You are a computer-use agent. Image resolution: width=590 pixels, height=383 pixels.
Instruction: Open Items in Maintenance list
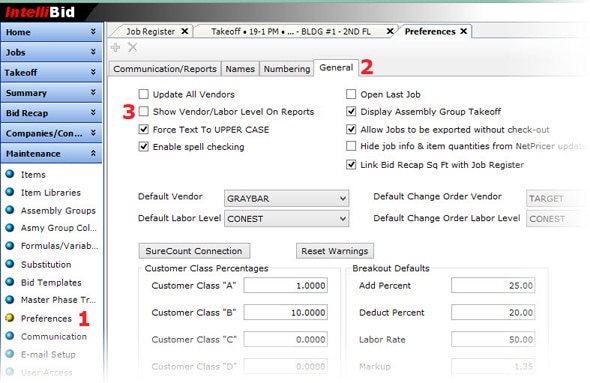tap(33, 175)
